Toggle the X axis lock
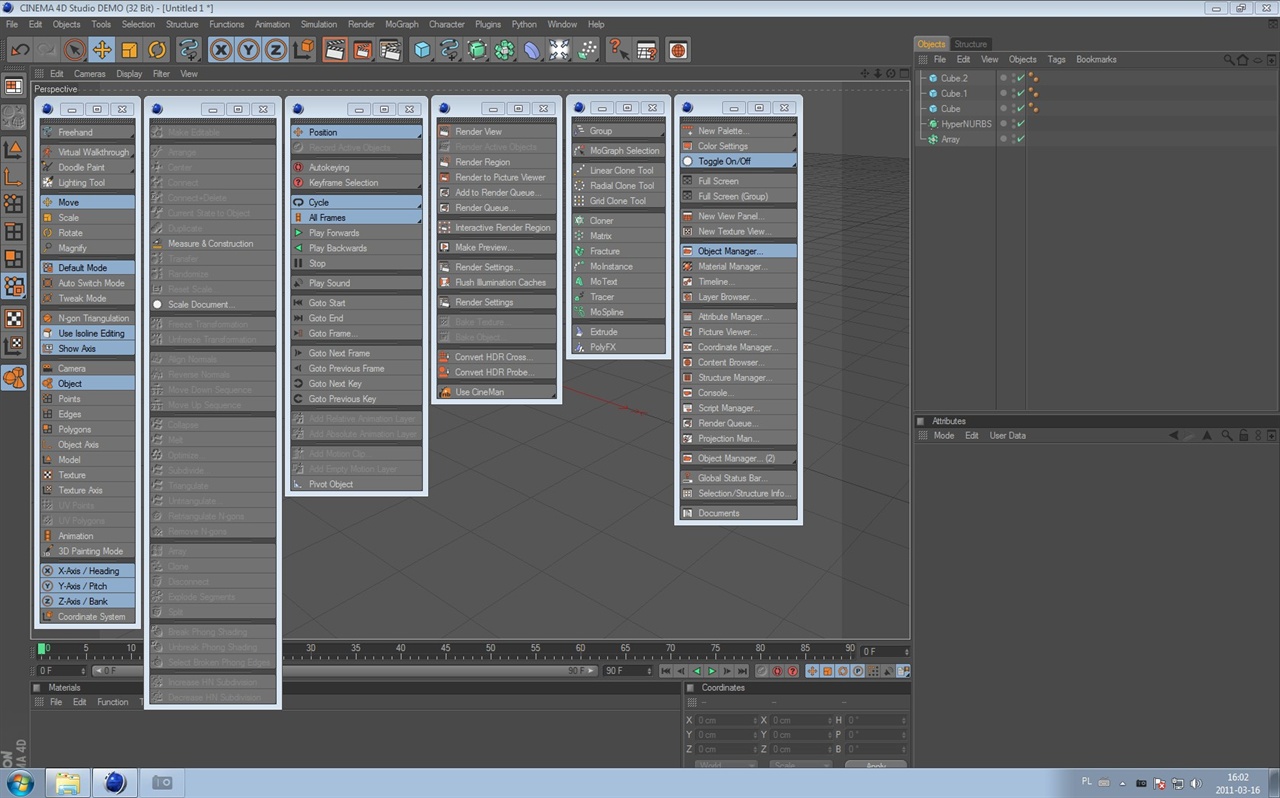 coord(221,50)
